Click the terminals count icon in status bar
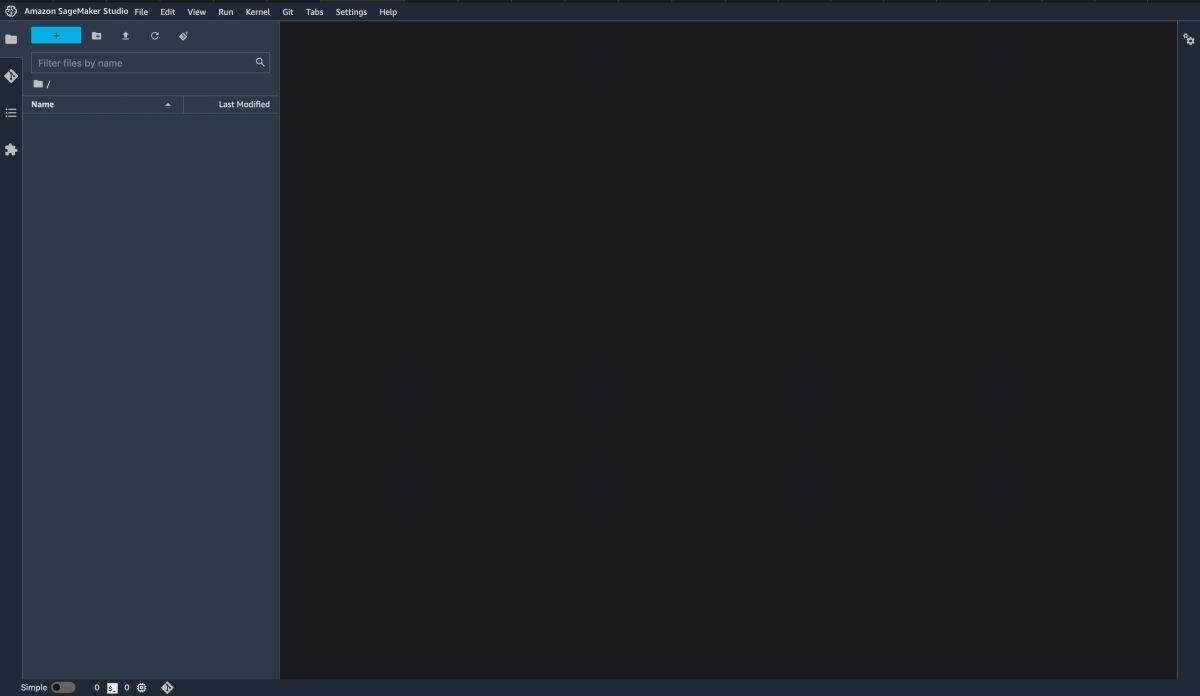Image resolution: width=1200 pixels, height=696 pixels. 112,688
